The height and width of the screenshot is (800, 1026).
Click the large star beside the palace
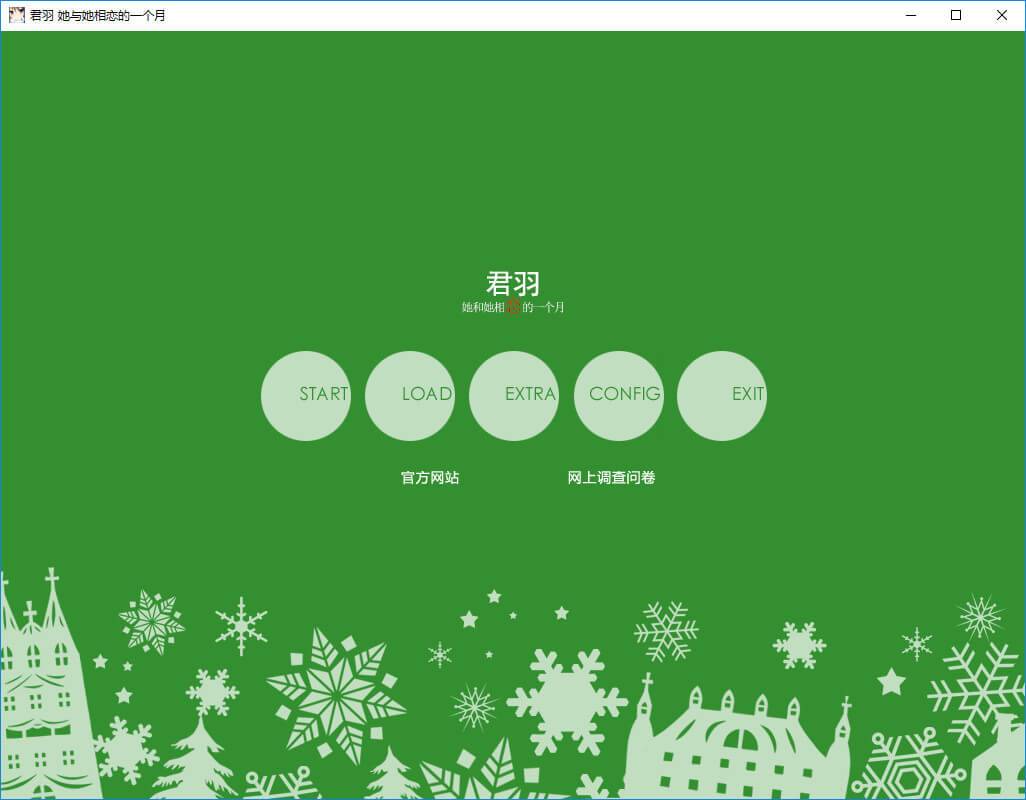pyautogui.click(x=890, y=683)
